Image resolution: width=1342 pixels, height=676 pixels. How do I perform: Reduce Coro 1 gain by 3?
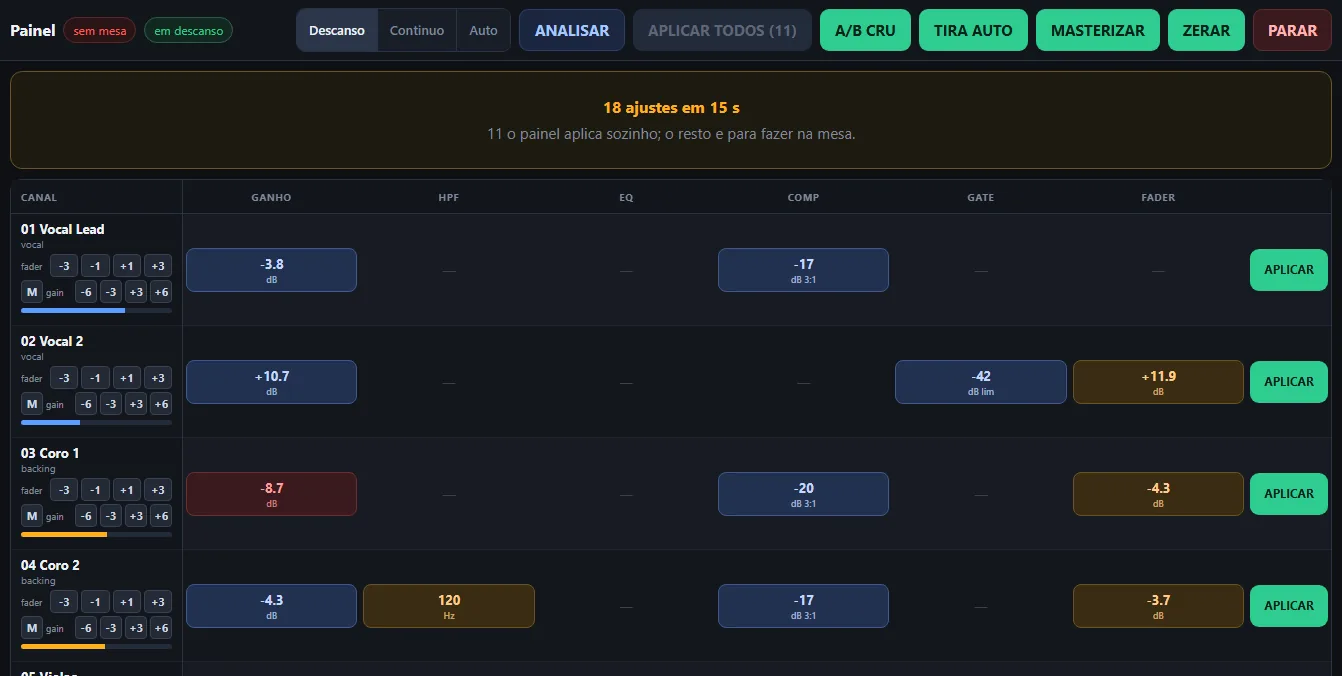111,516
